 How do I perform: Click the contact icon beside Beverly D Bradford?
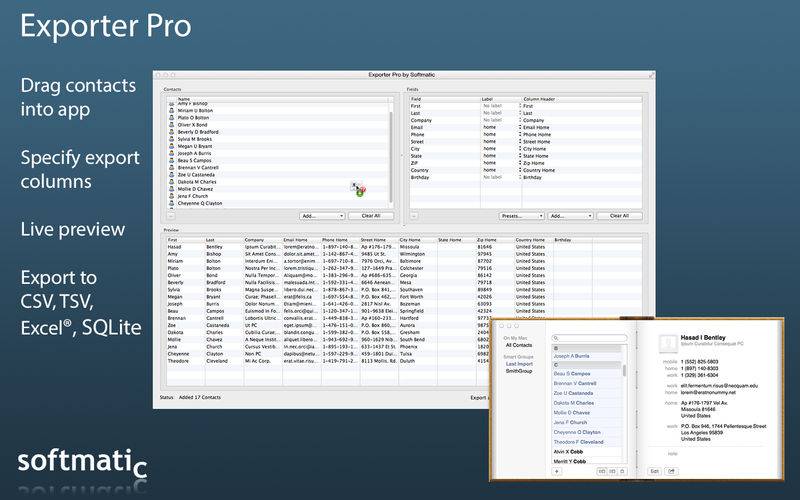(171, 132)
